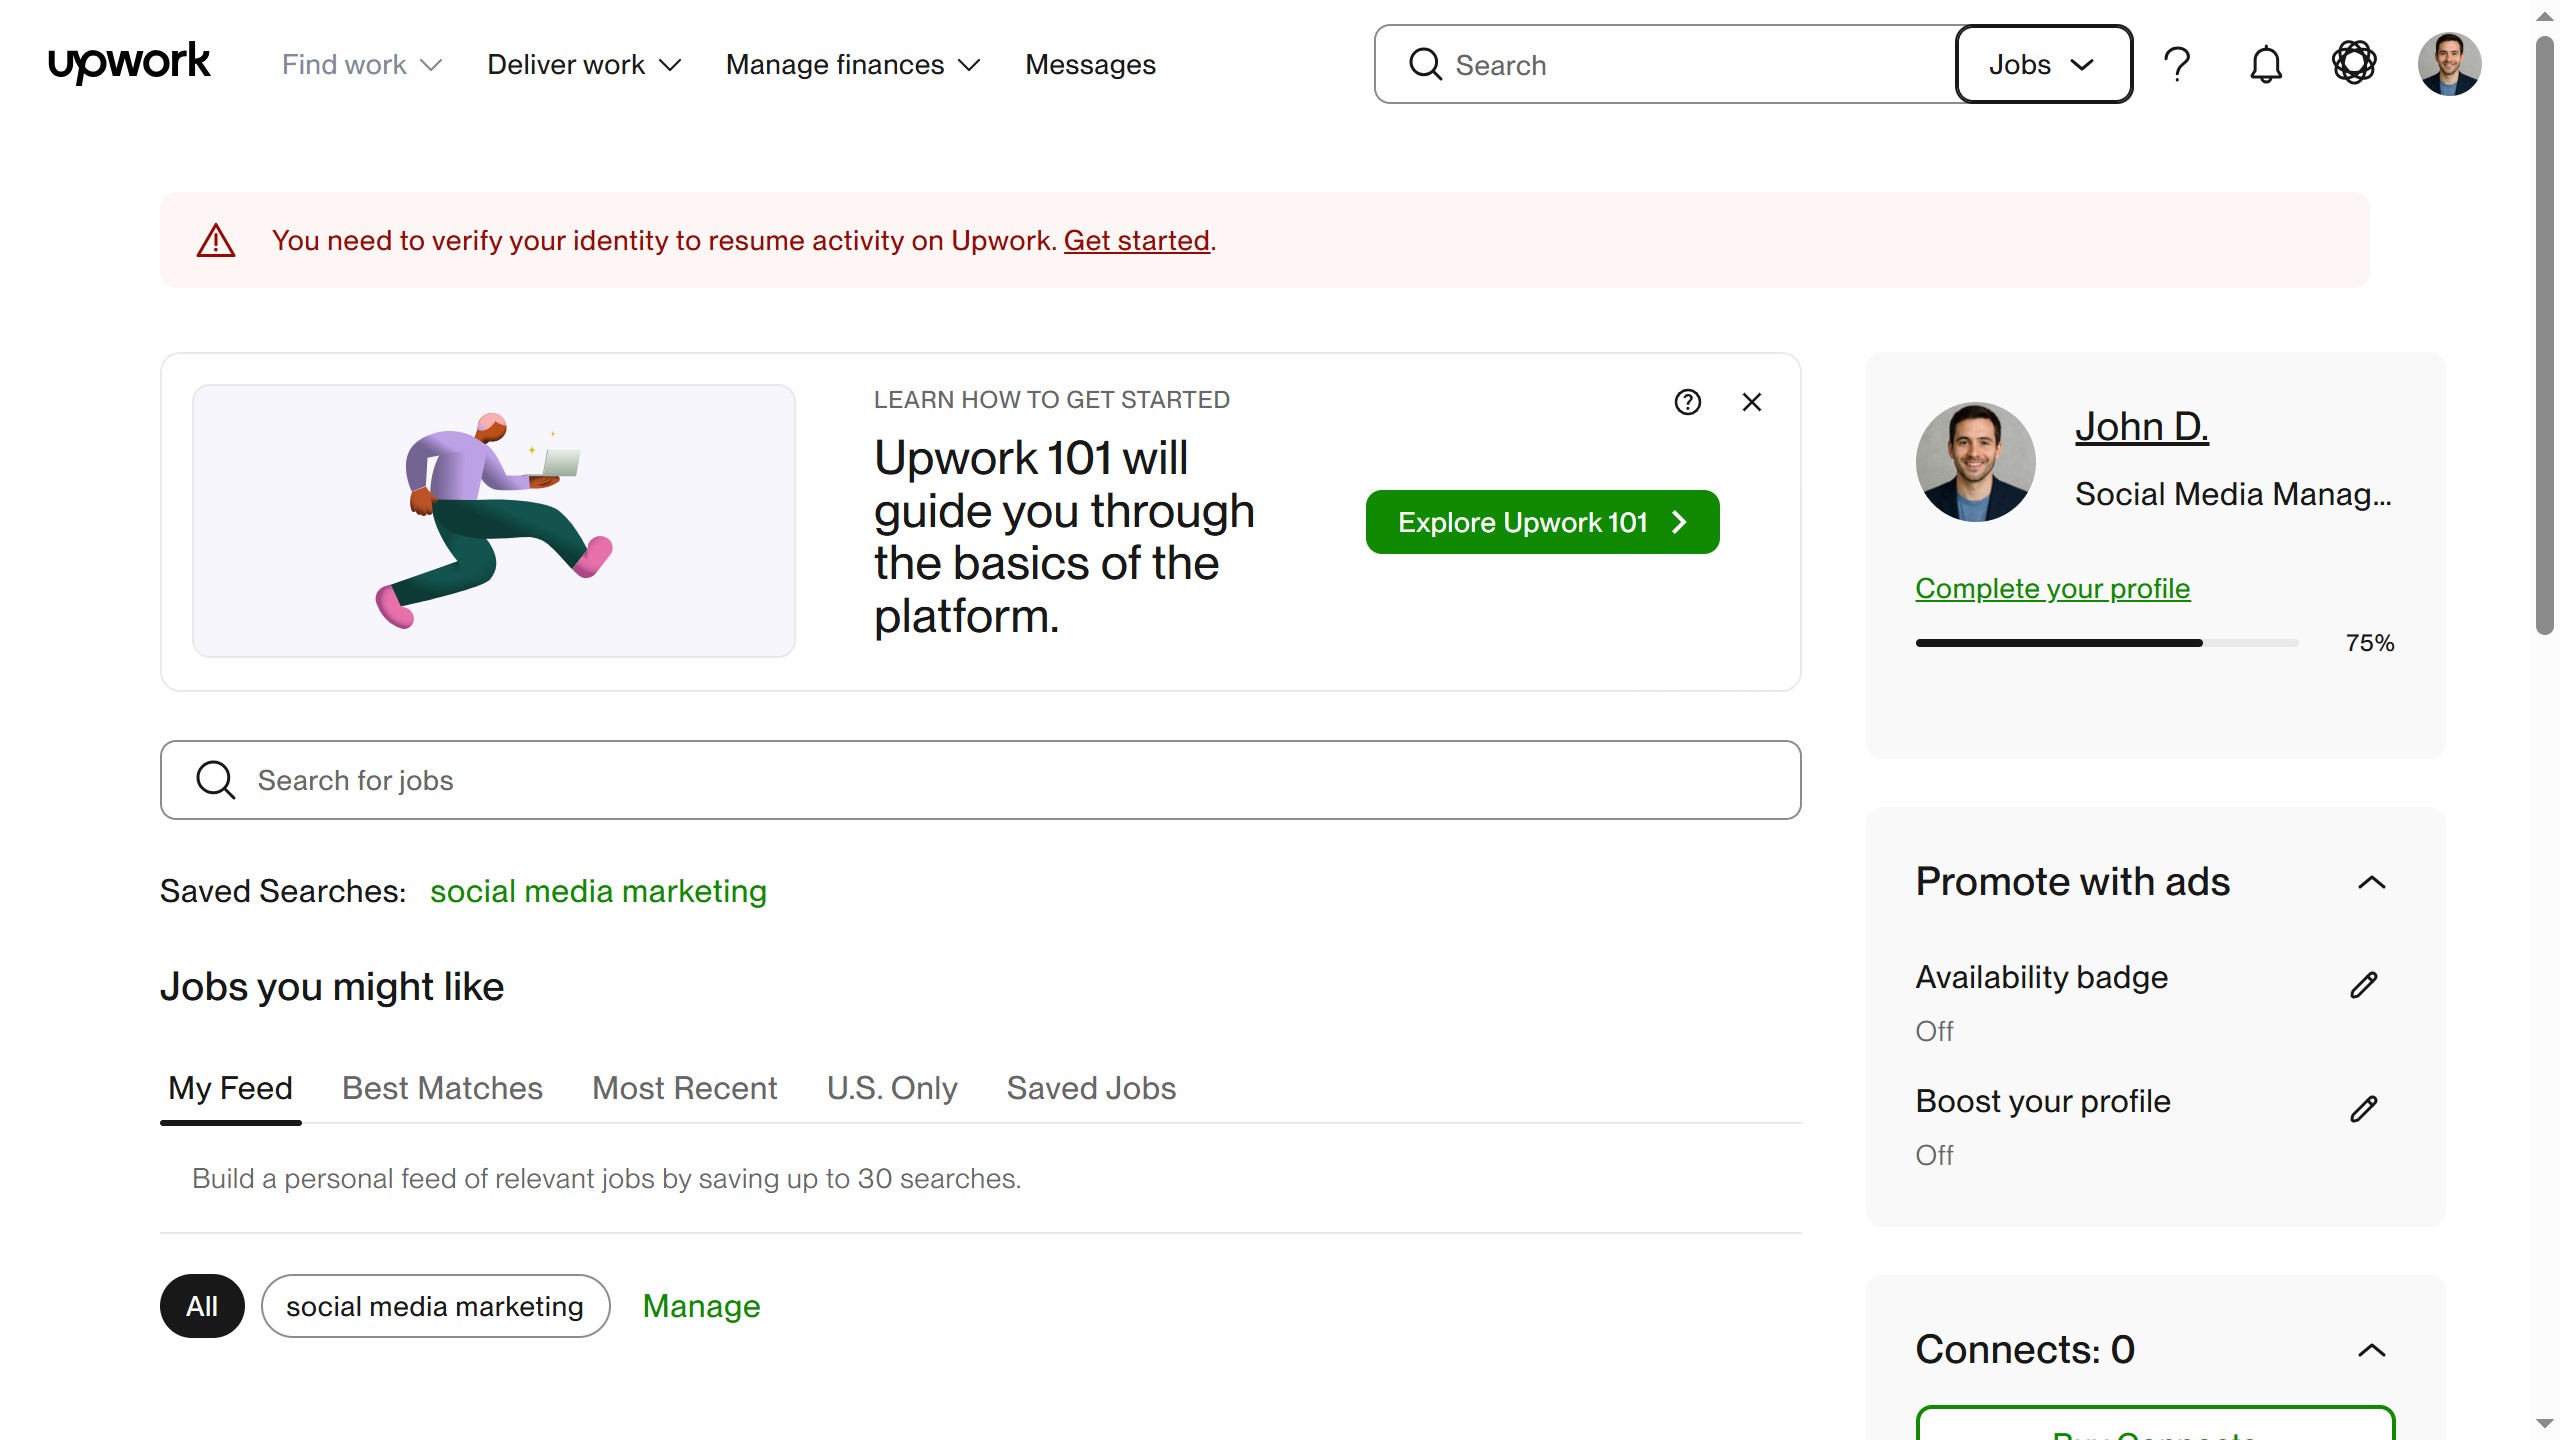
Task: Select the social media marketing filter pill
Action: pos(435,1306)
